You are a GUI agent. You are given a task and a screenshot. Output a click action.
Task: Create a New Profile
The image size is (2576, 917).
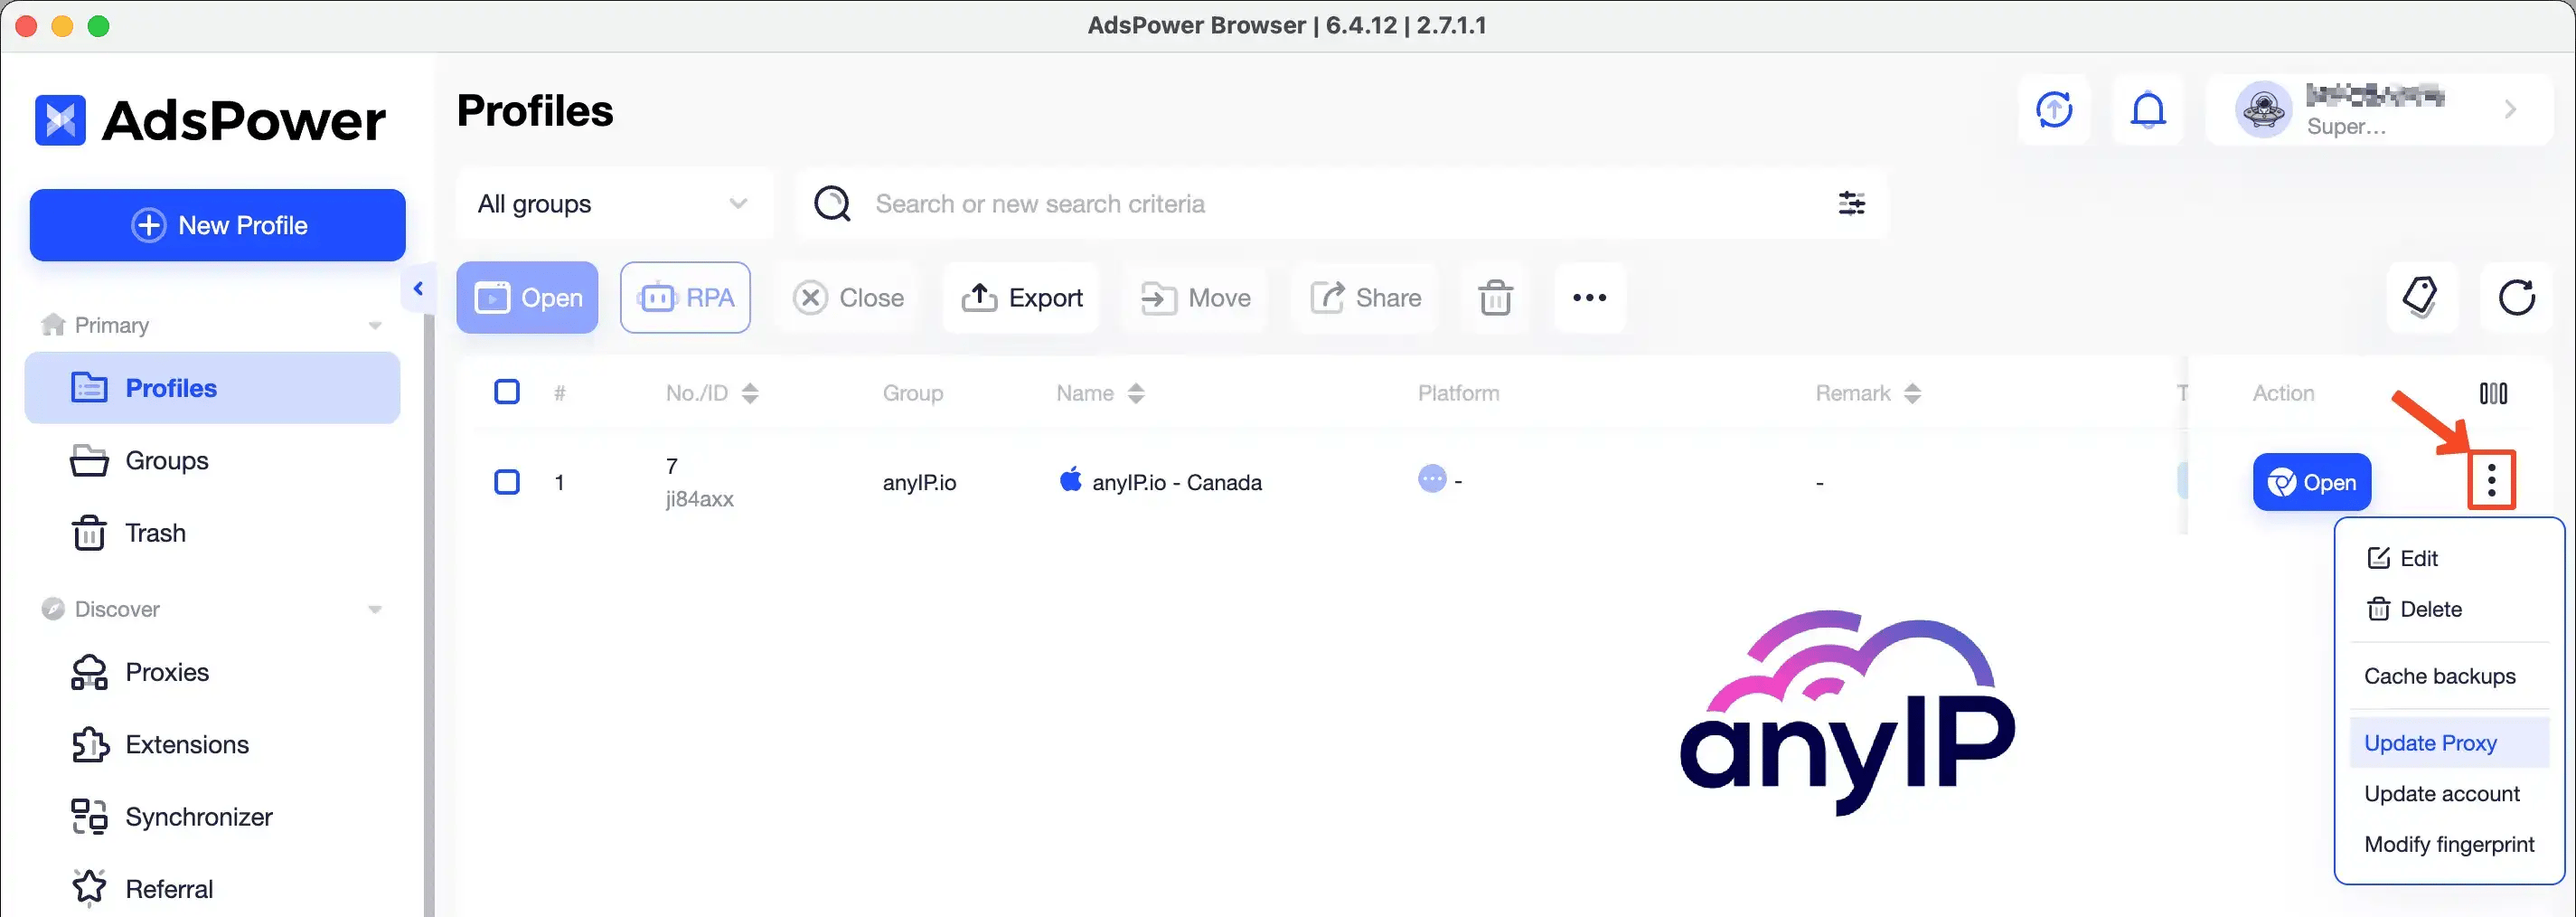[x=217, y=225]
